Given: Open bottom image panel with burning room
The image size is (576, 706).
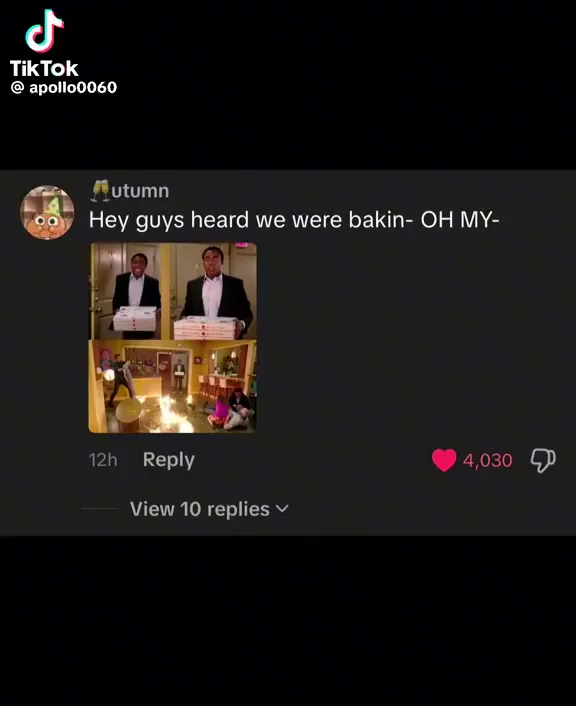Looking at the screenshot, I should pyautogui.click(x=172, y=386).
